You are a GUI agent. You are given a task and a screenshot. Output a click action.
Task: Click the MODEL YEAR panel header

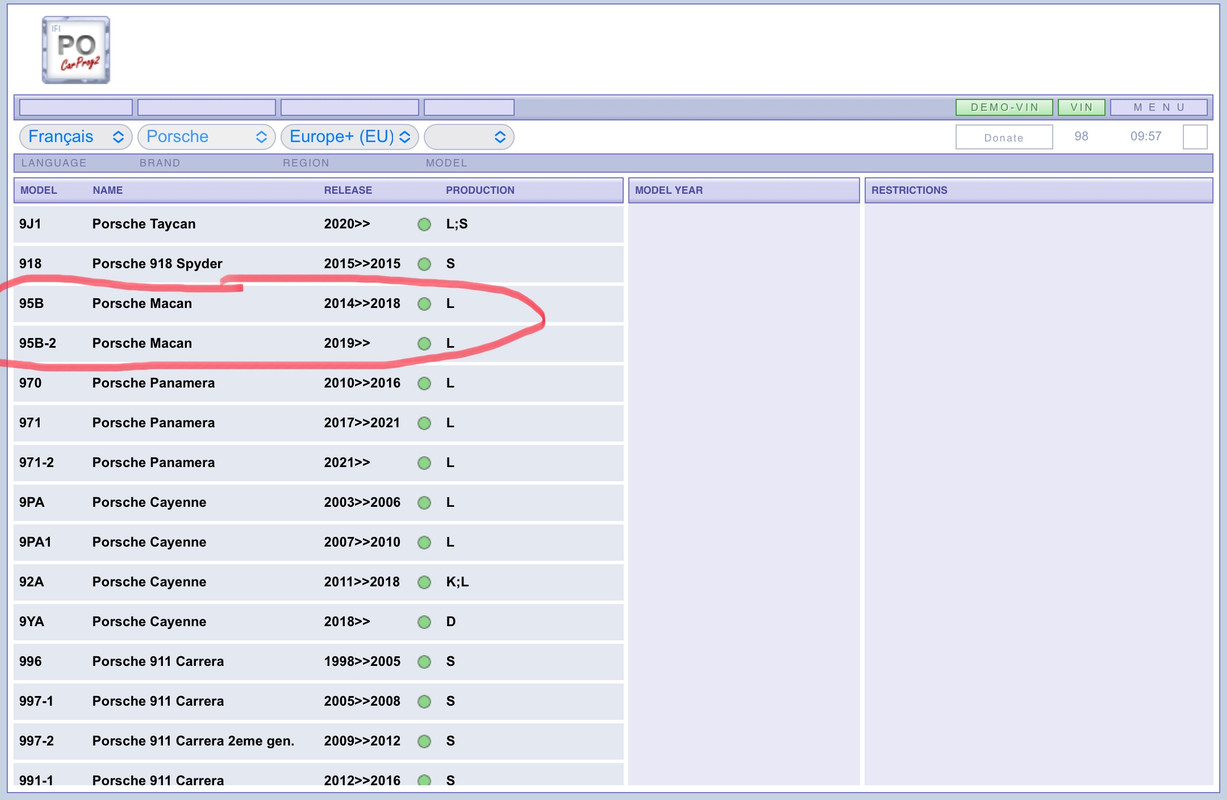coord(744,190)
